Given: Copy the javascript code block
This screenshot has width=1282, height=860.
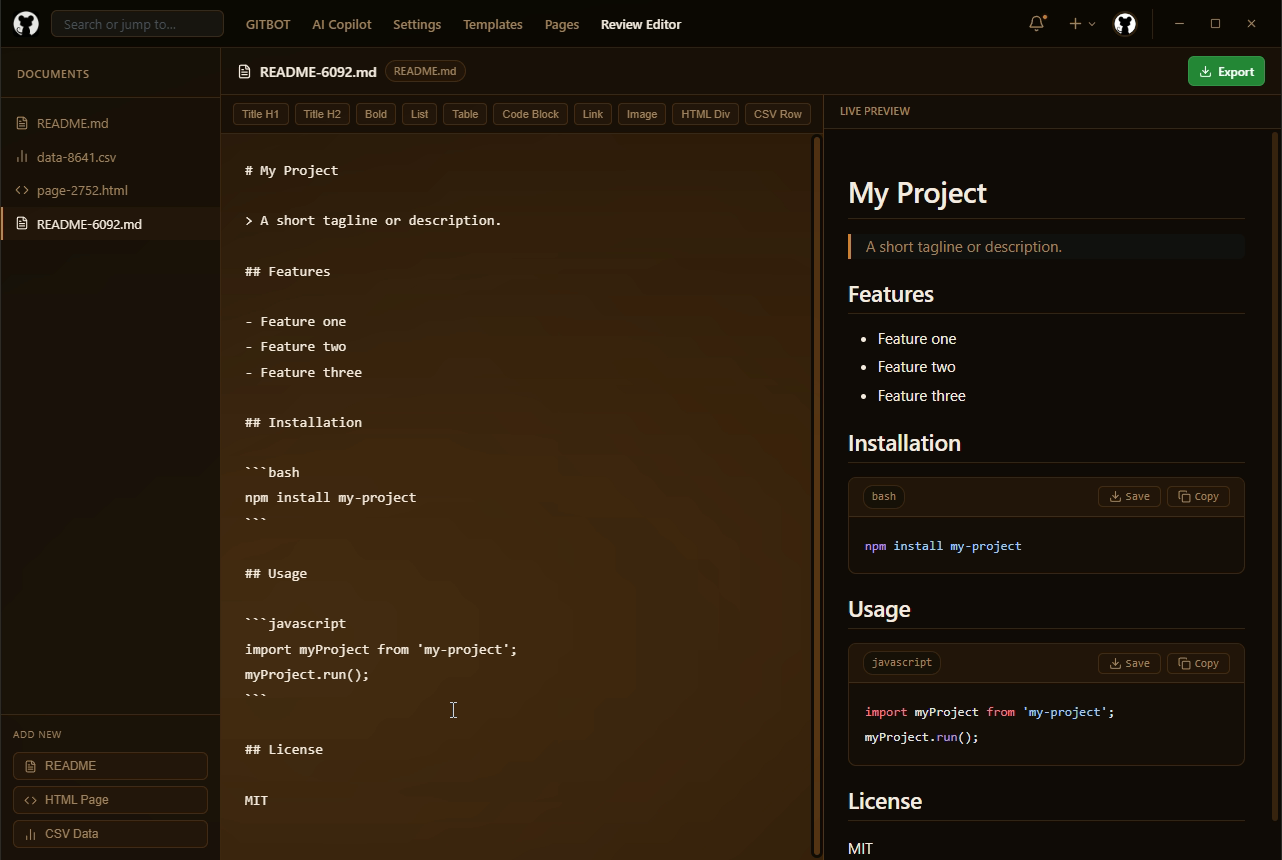Looking at the screenshot, I should (x=1198, y=663).
